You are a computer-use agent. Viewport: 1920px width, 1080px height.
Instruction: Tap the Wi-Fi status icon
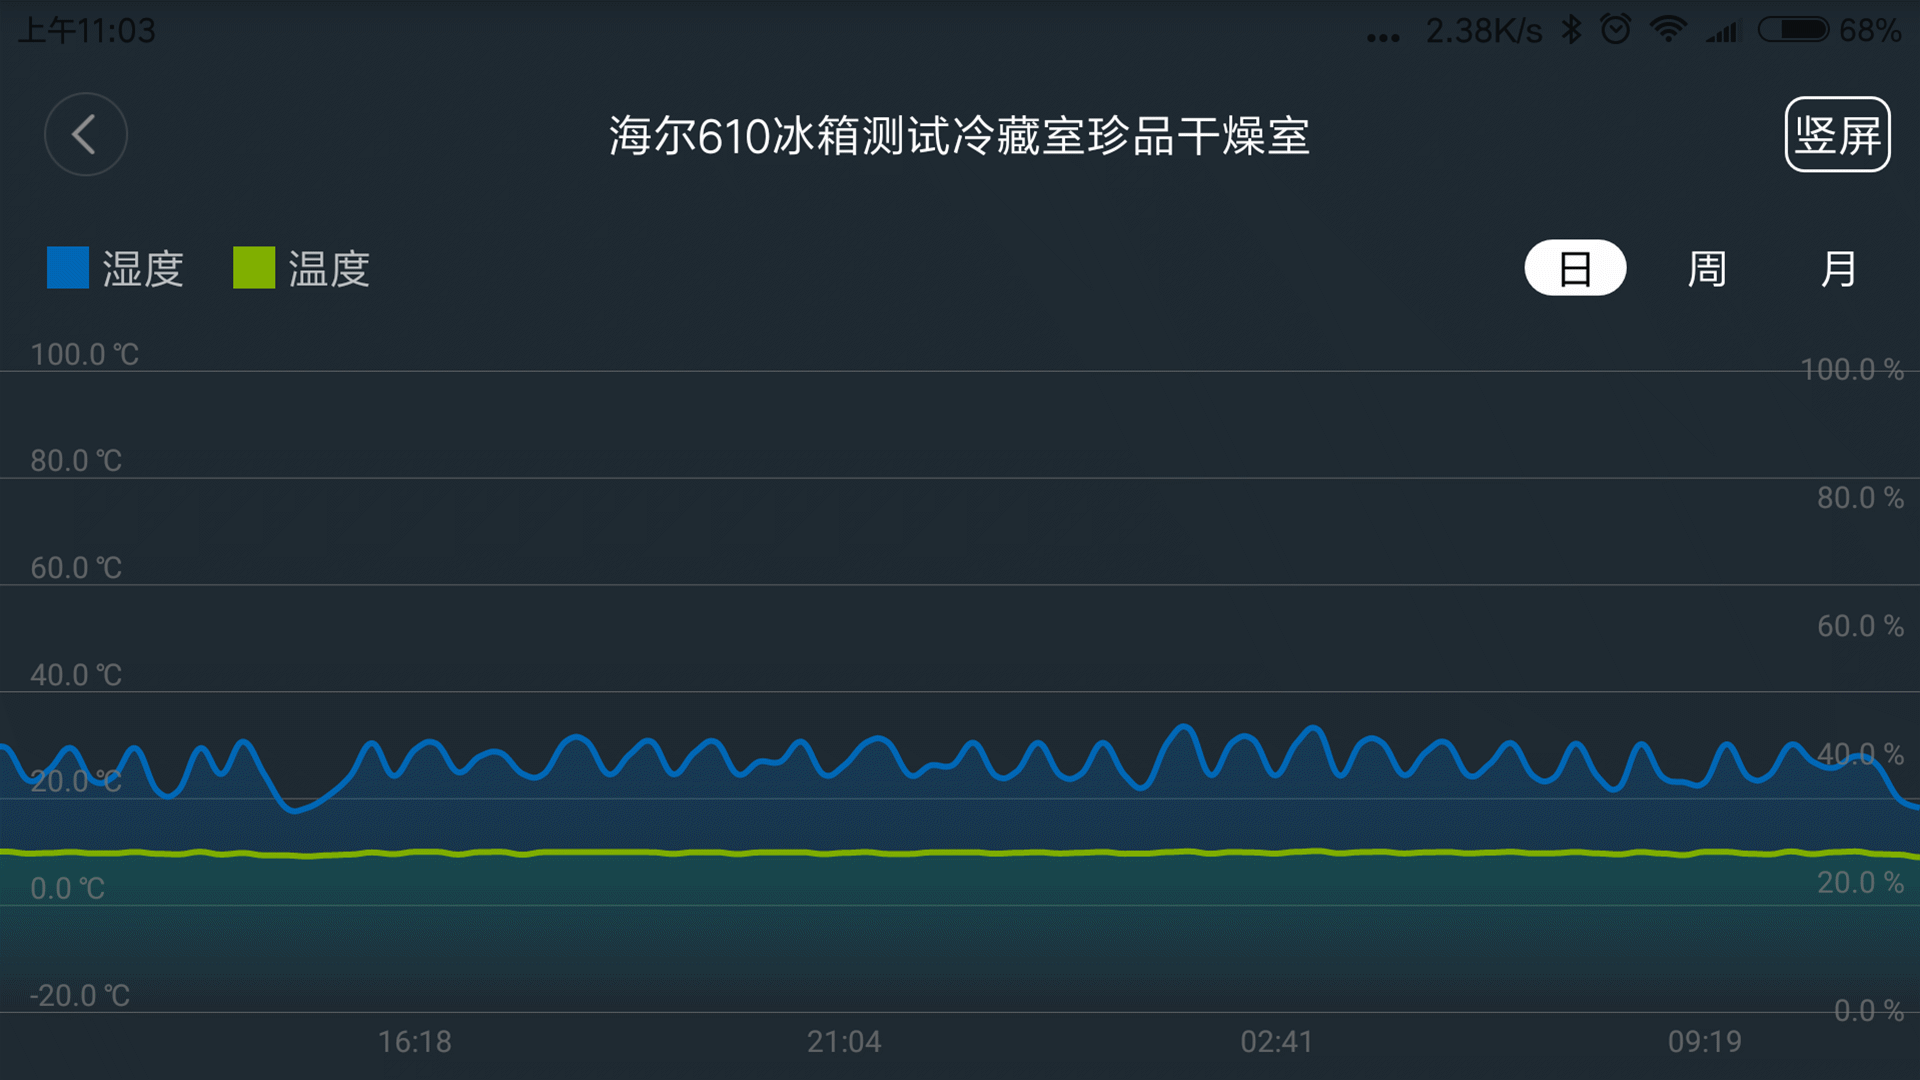point(1668,30)
